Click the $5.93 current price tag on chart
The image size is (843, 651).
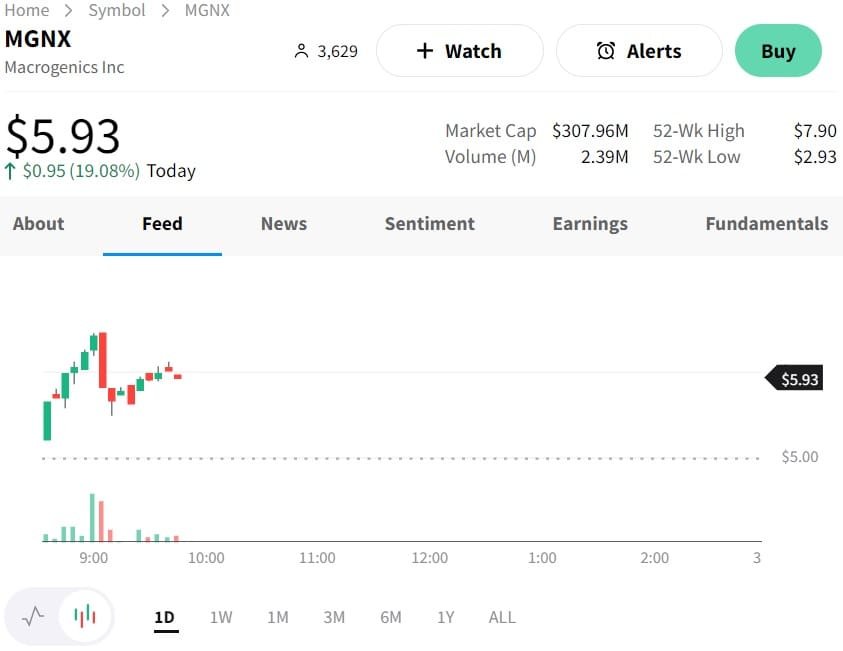[x=797, y=379]
